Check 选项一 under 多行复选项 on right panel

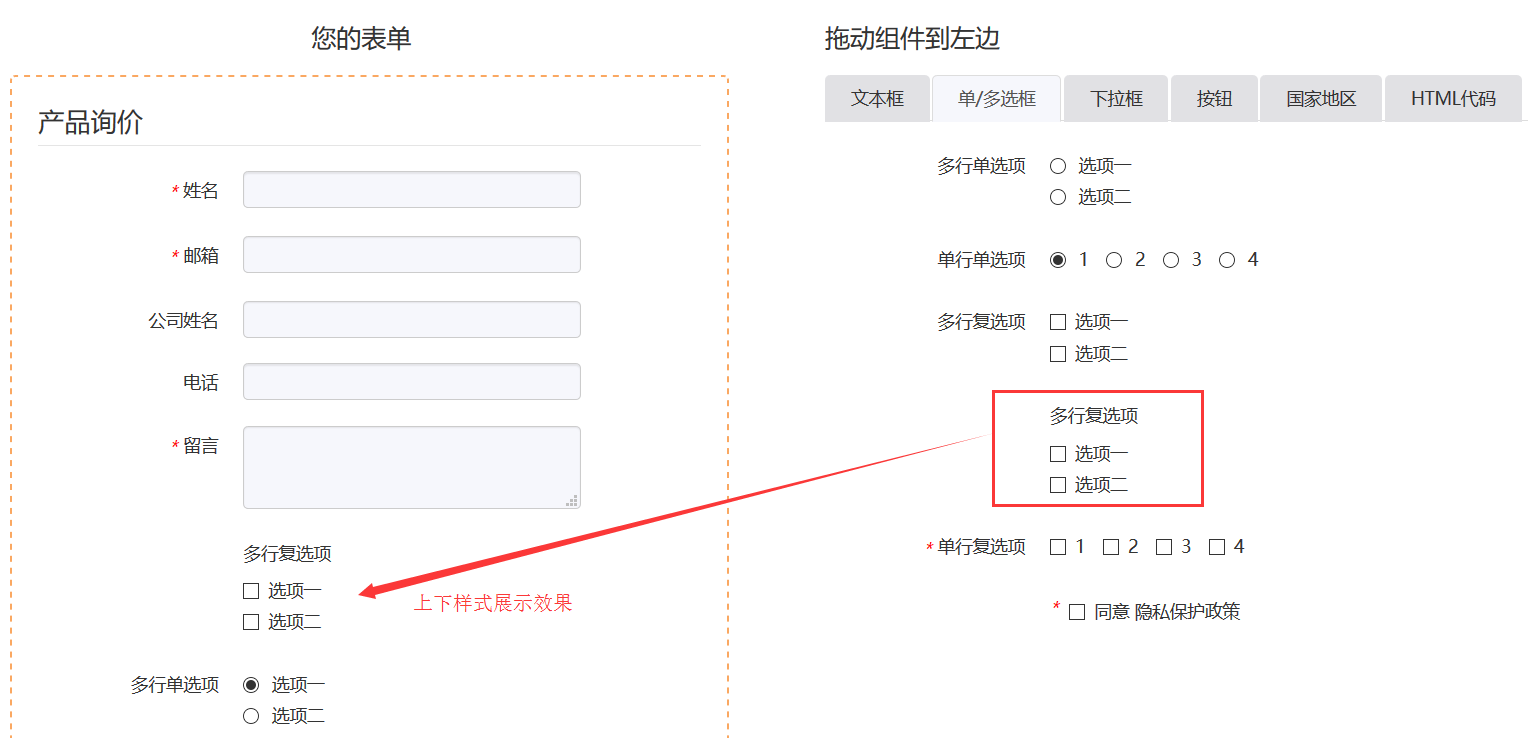(x=1057, y=321)
